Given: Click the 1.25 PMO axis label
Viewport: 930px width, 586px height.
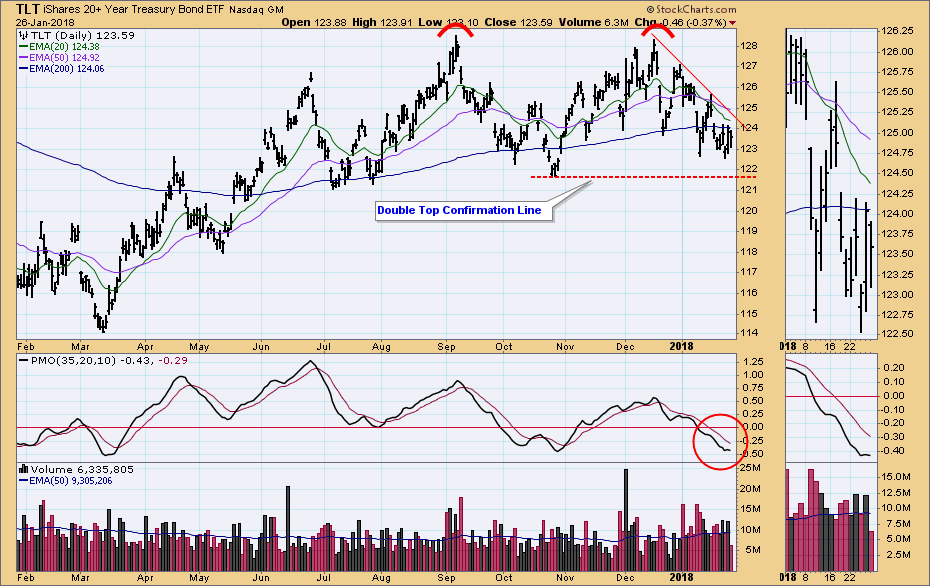Looking at the screenshot, I should pos(753,361).
